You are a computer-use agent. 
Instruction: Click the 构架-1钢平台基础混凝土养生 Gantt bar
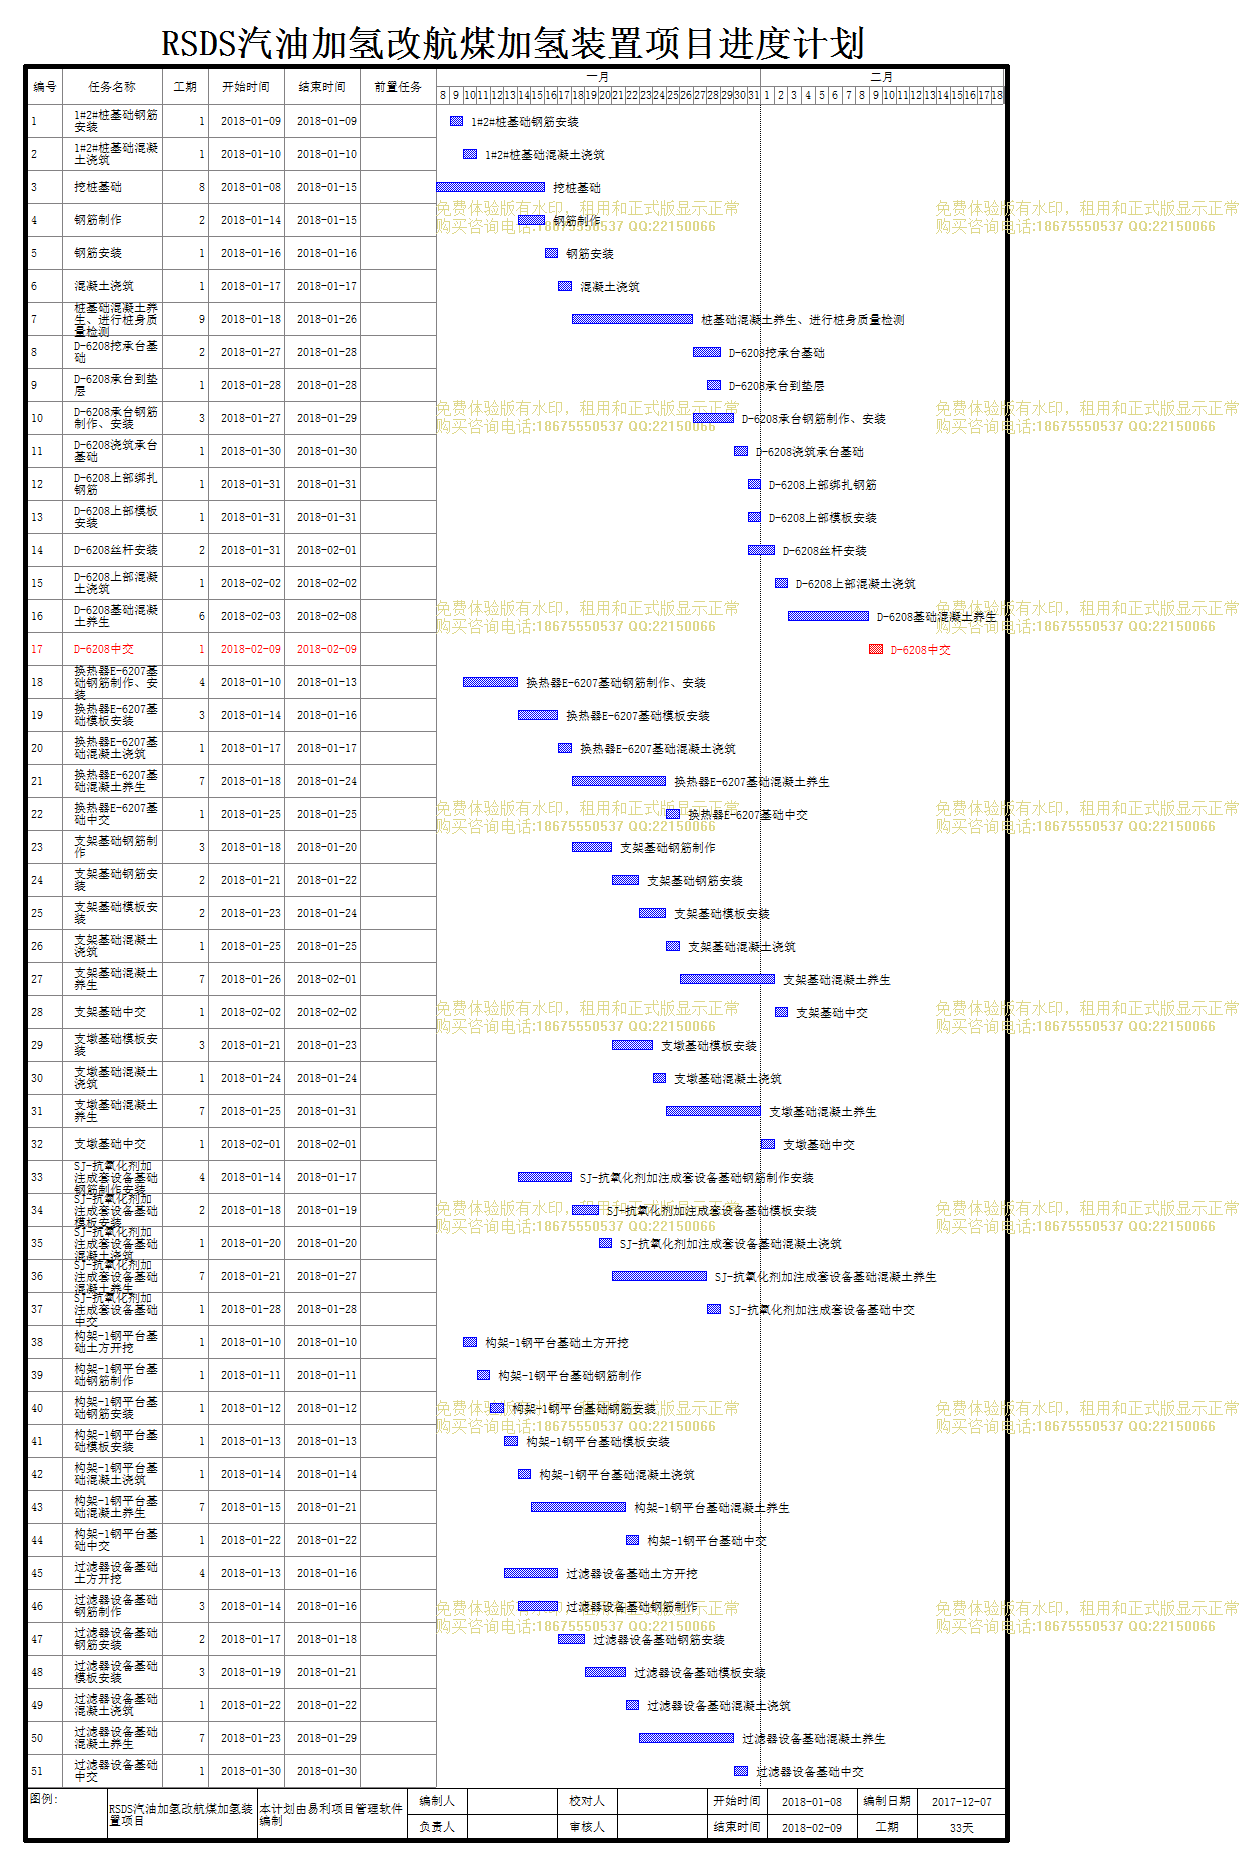tap(578, 1507)
